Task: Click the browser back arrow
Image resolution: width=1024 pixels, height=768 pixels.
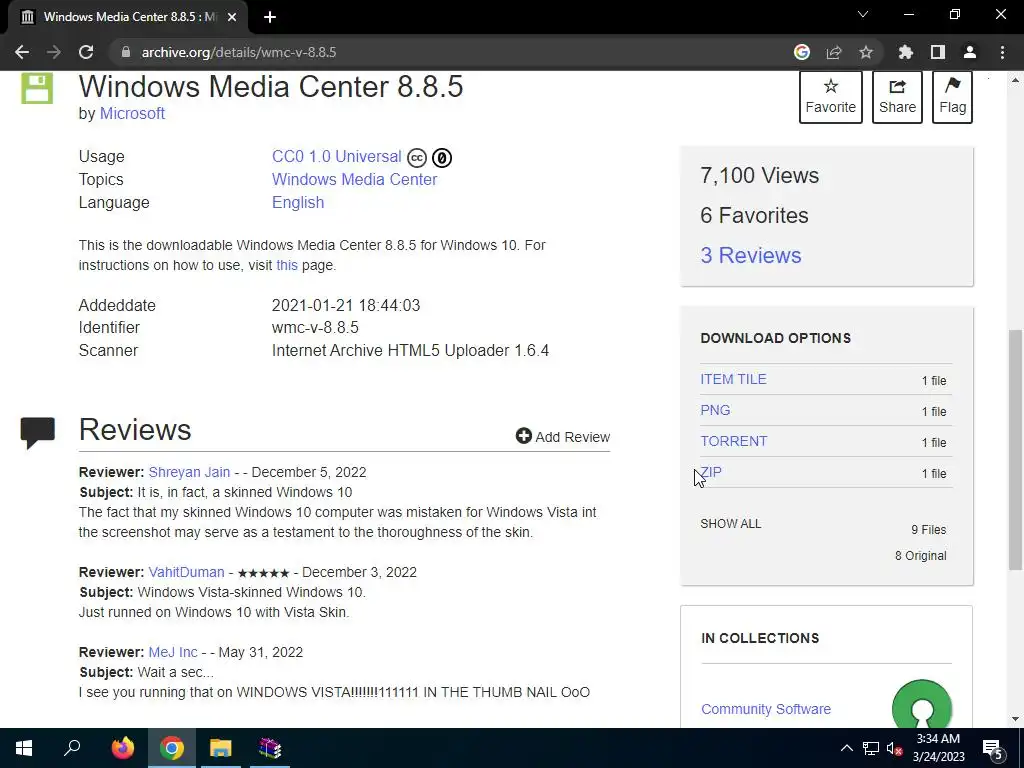Action: click(x=22, y=52)
